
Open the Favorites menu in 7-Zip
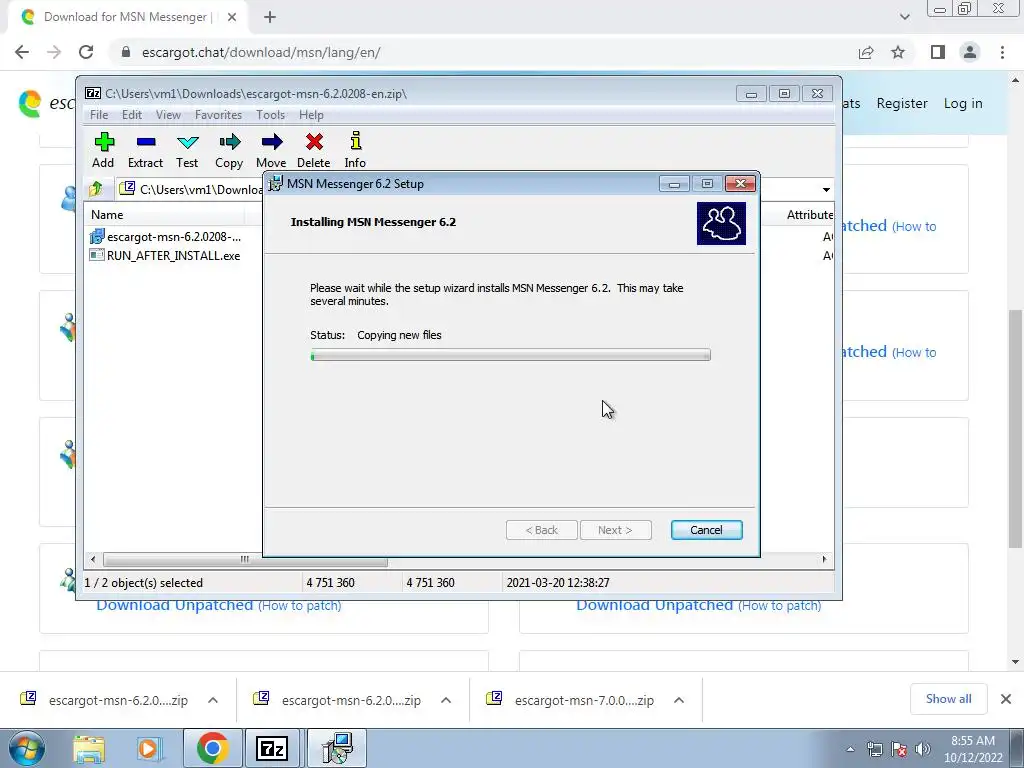coord(218,115)
